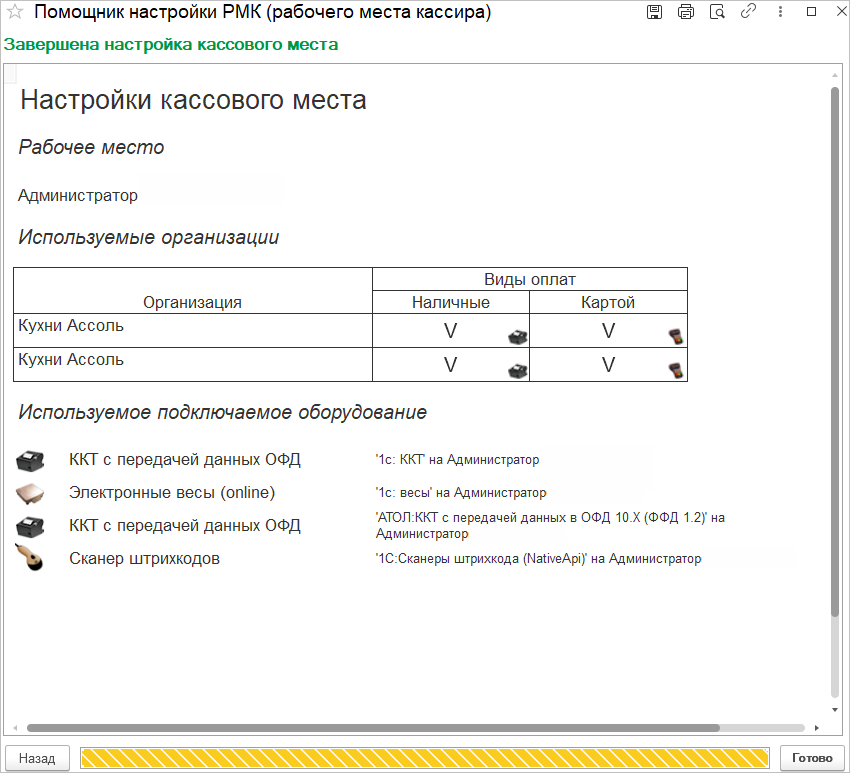
Task: Copy link with chain icon
Action: coord(748,11)
